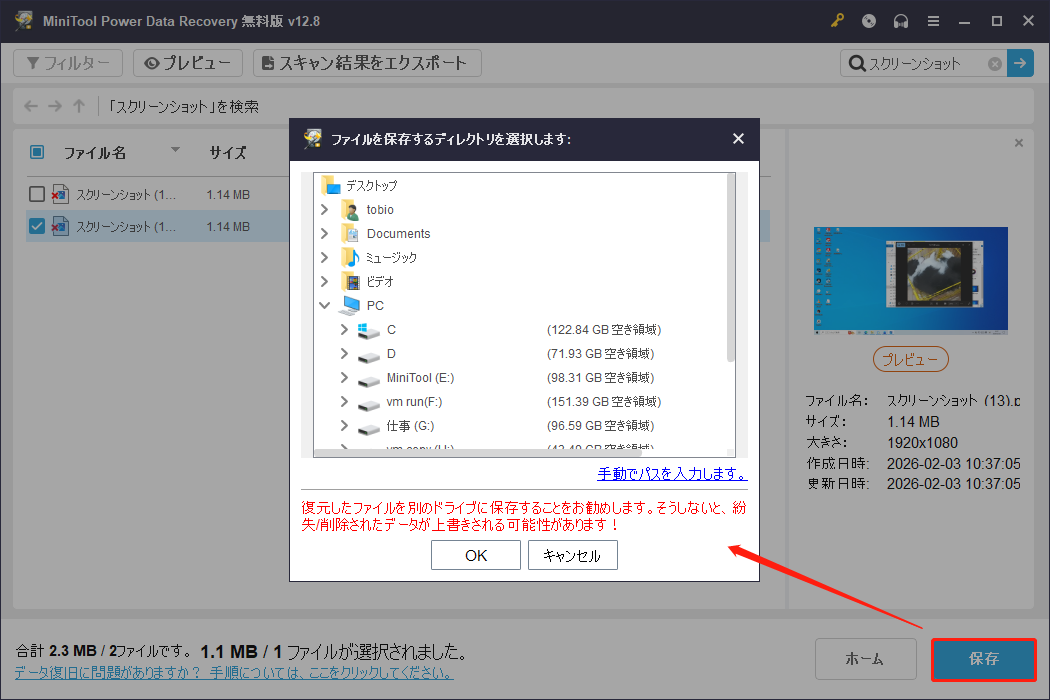The width and height of the screenshot is (1050, 700).
Task: Check the unselected スクリーンショット file checkbox
Action: 37,194
